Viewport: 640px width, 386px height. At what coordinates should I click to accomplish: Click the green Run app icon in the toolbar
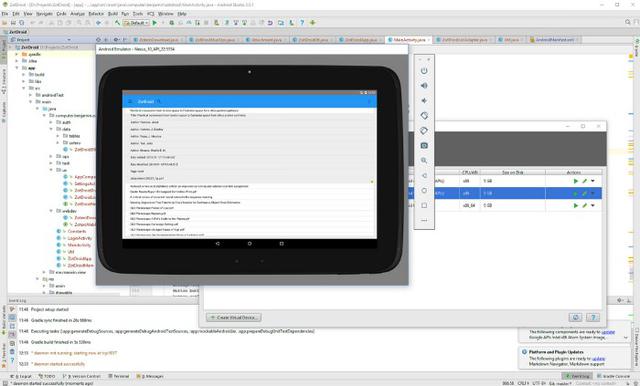[155, 23]
